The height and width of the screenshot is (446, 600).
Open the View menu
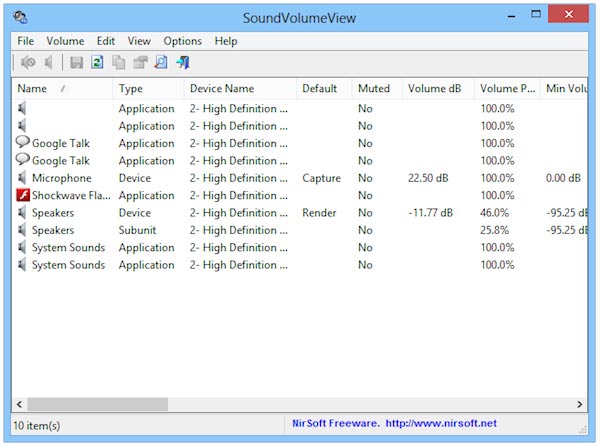(139, 41)
